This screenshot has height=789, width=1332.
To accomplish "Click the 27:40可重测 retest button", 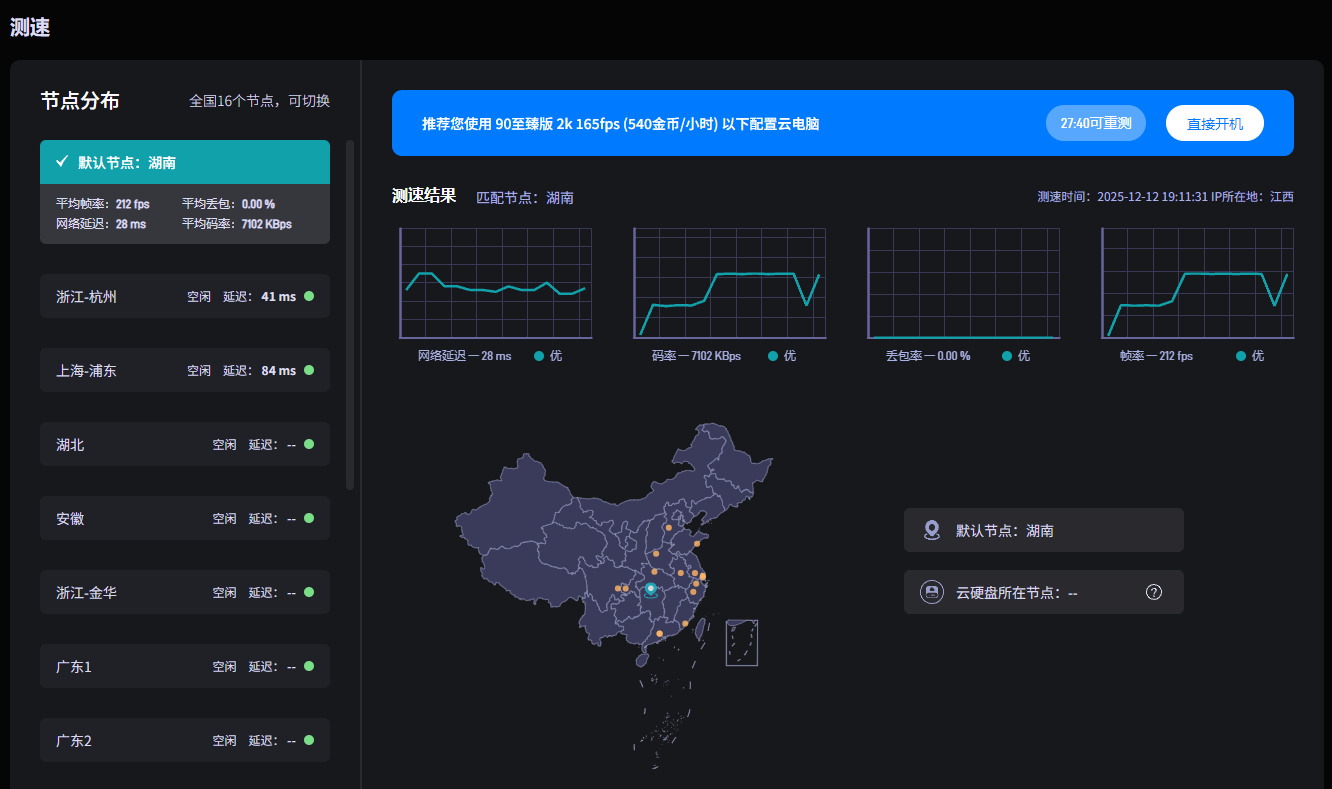I will click(1096, 123).
